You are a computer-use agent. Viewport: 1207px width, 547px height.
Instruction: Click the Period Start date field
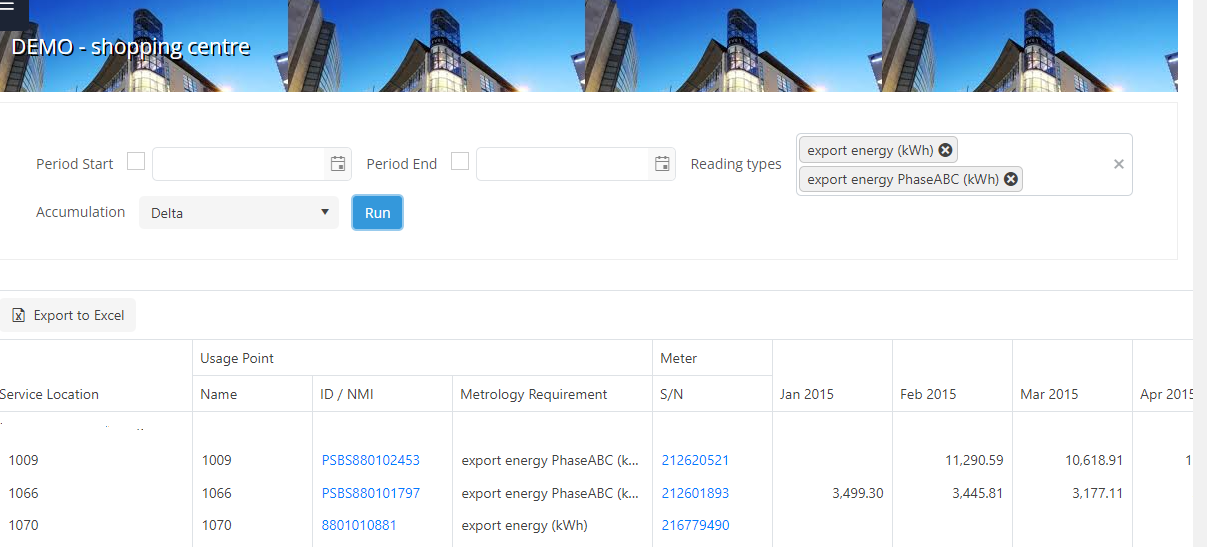click(x=239, y=164)
